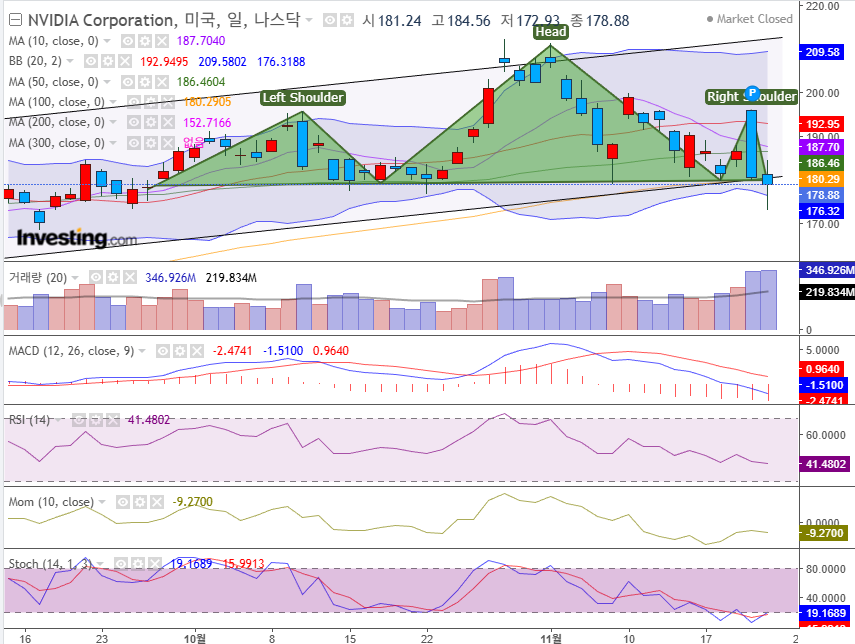Image resolution: width=855 pixels, height=644 pixels.
Task: Remove the MA (10, close, 0) indicator
Action: click(161, 41)
